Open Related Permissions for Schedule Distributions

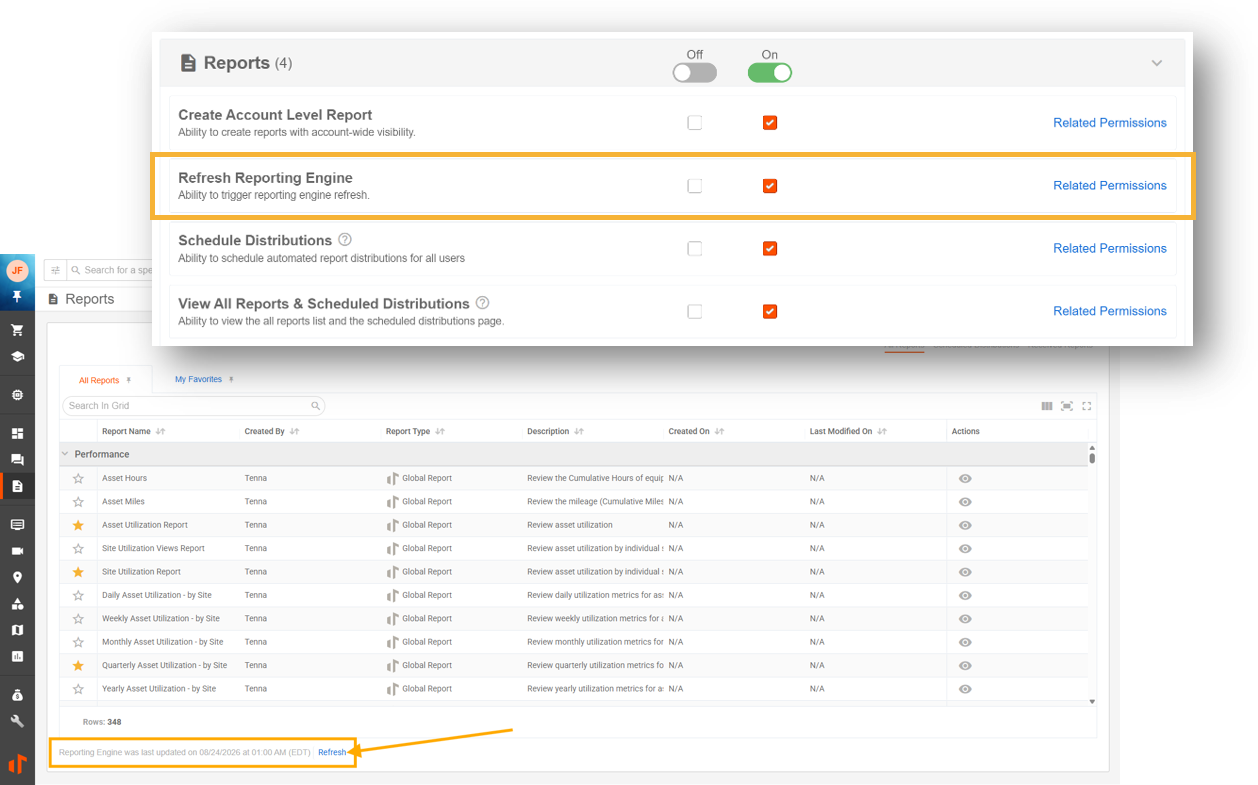(1110, 249)
